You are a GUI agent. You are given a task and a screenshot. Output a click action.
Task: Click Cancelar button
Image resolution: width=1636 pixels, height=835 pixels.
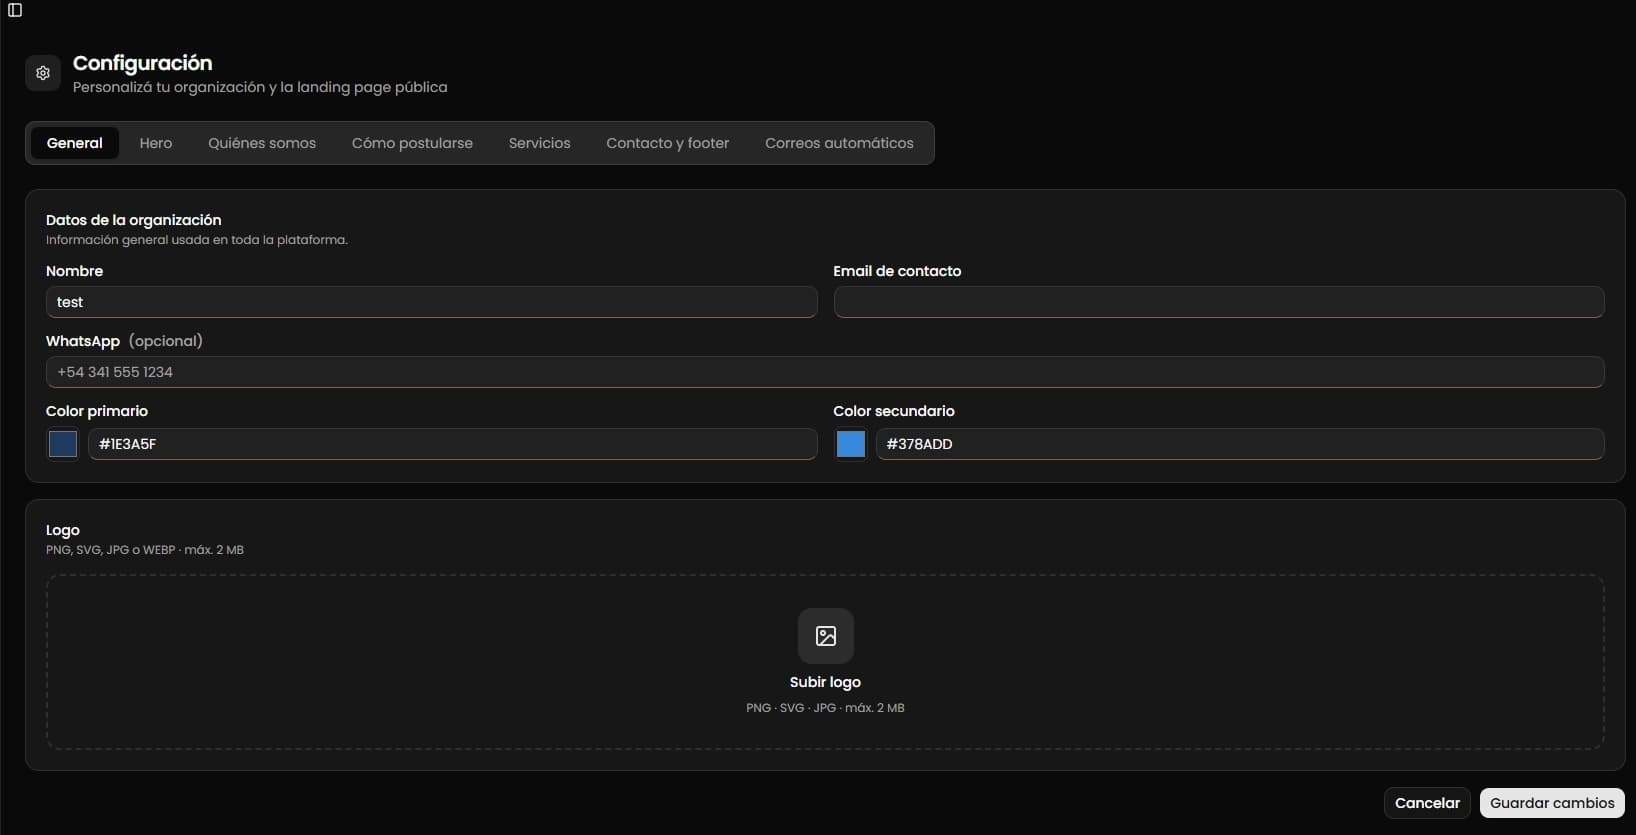pos(1427,803)
